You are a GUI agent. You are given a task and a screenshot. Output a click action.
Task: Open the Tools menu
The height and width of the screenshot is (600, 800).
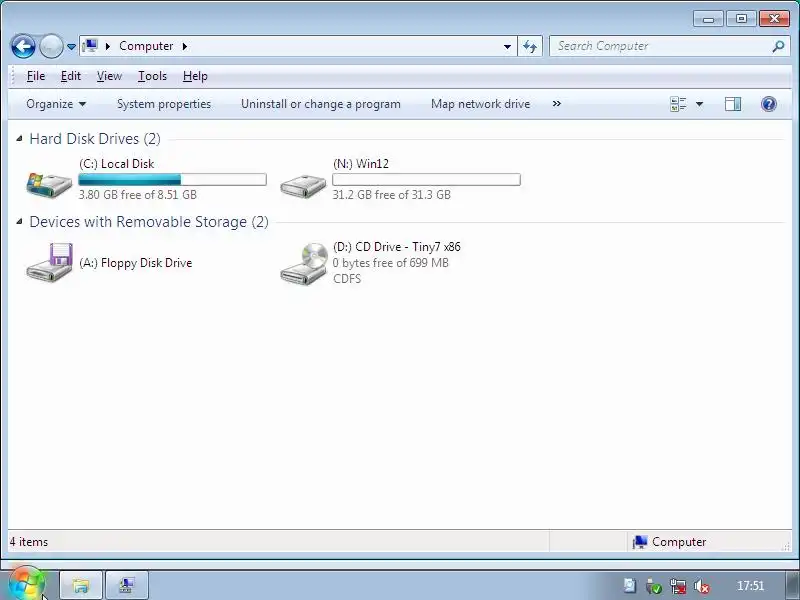tap(152, 76)
